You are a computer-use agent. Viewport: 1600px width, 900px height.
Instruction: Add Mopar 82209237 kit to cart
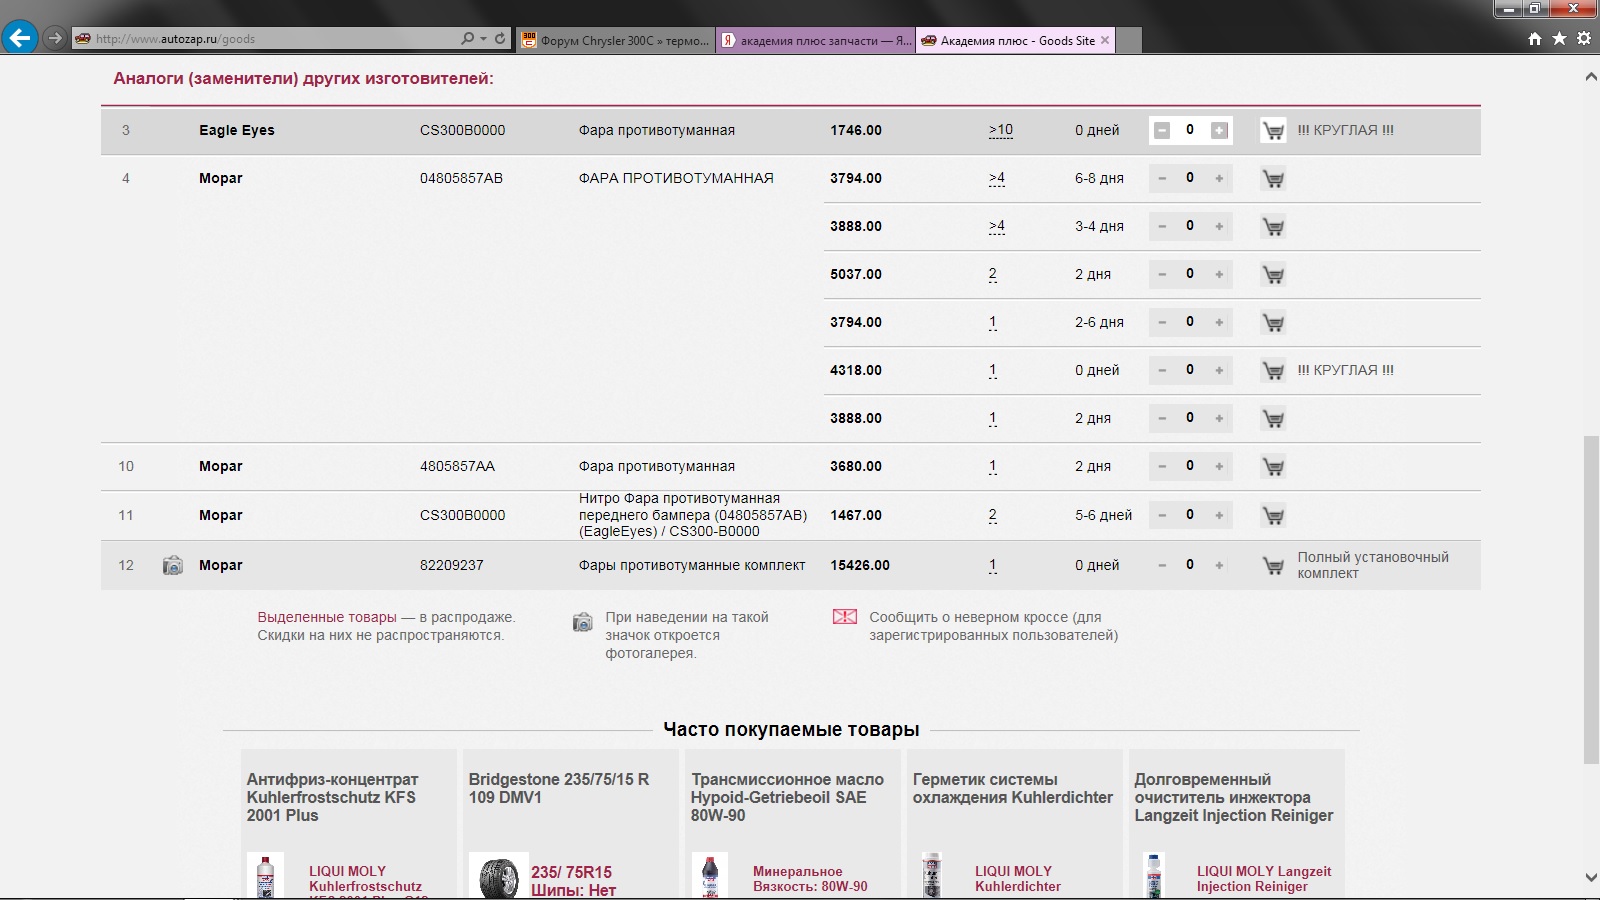coord(1273,566)
